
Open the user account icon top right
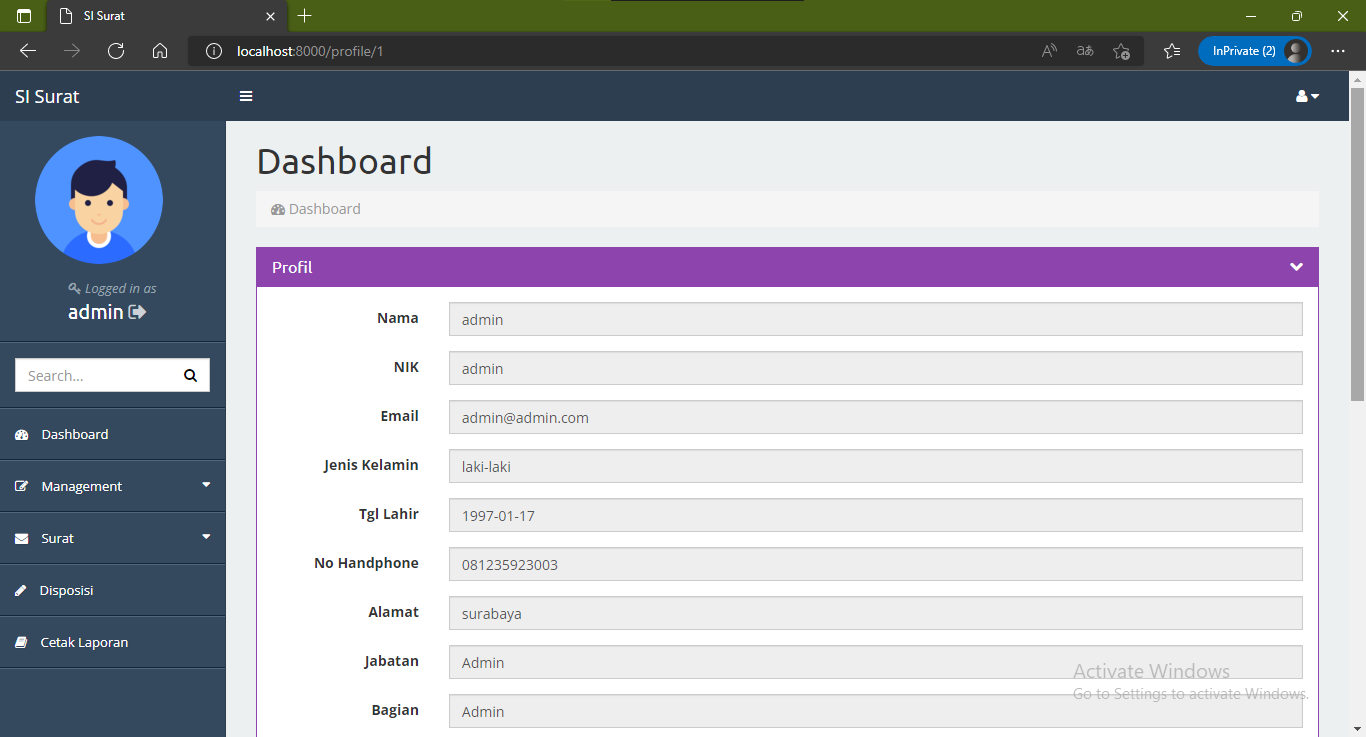tap(1303, 95)
